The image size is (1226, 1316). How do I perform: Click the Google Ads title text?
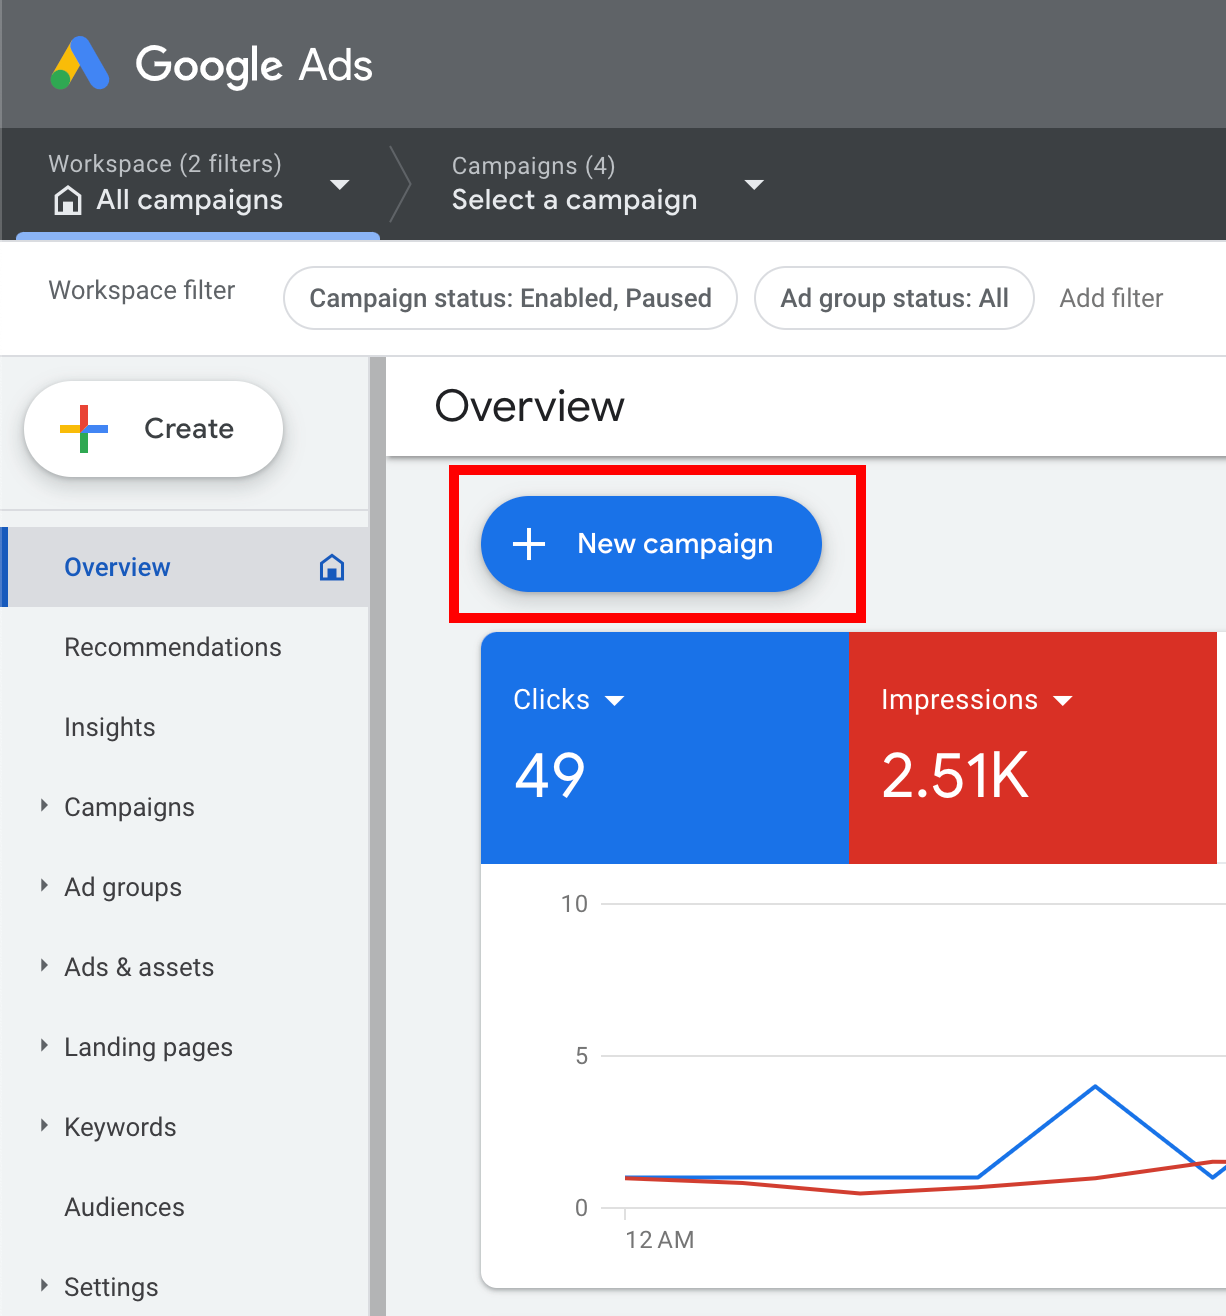tap(254, 66)
